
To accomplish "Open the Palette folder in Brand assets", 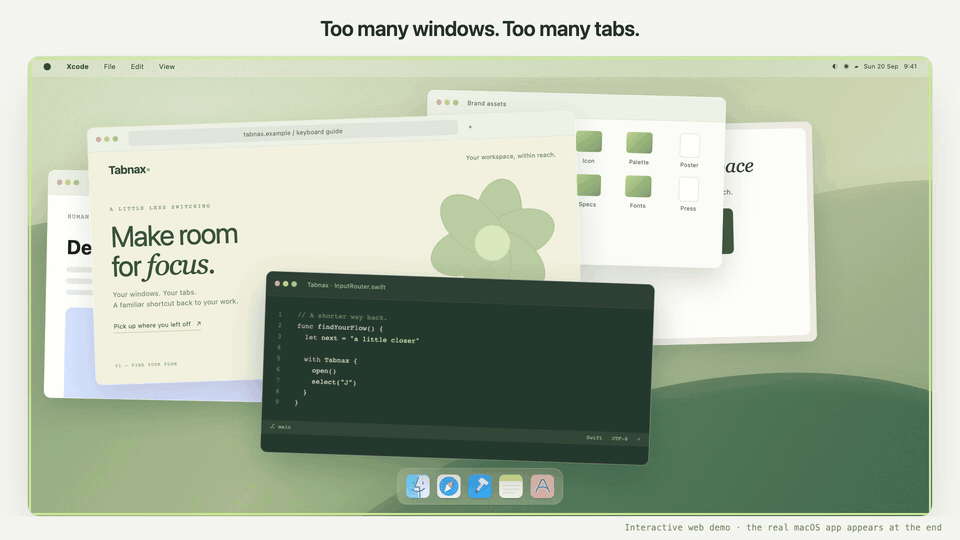I will pos(639,143).
